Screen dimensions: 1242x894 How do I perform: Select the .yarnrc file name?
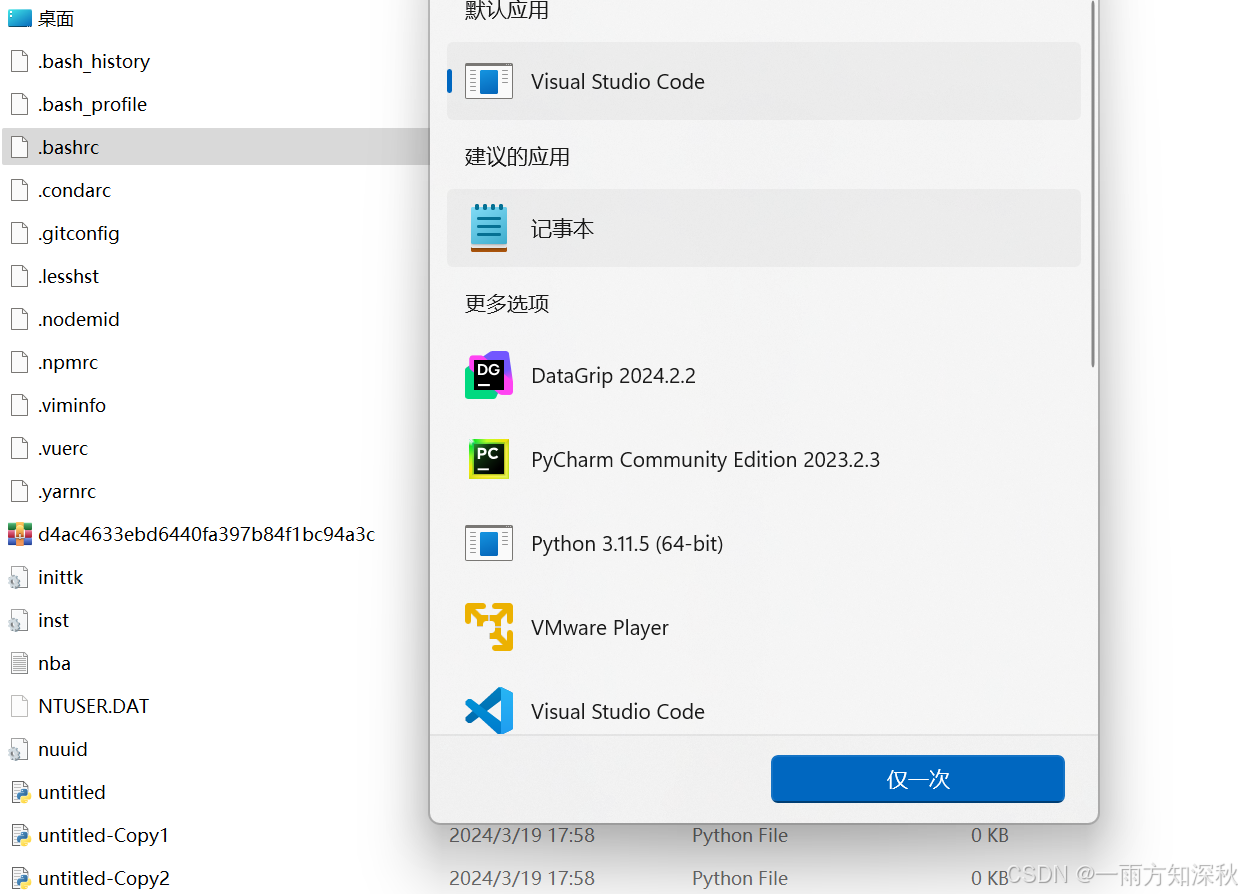(x=67, y=491)
